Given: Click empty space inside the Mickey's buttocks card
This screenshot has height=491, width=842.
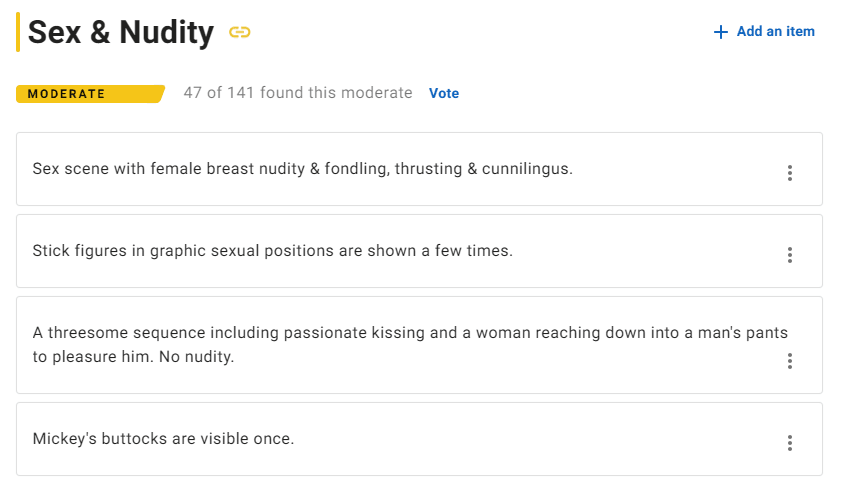Looking at the screenshot, I should pos(550,439).
